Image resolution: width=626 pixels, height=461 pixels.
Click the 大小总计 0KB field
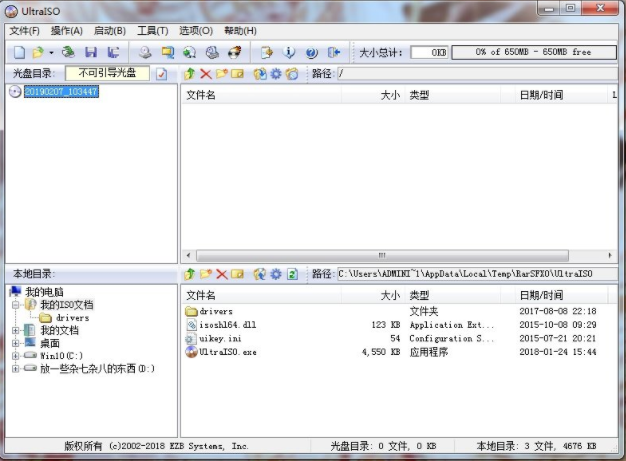(430, 52)
